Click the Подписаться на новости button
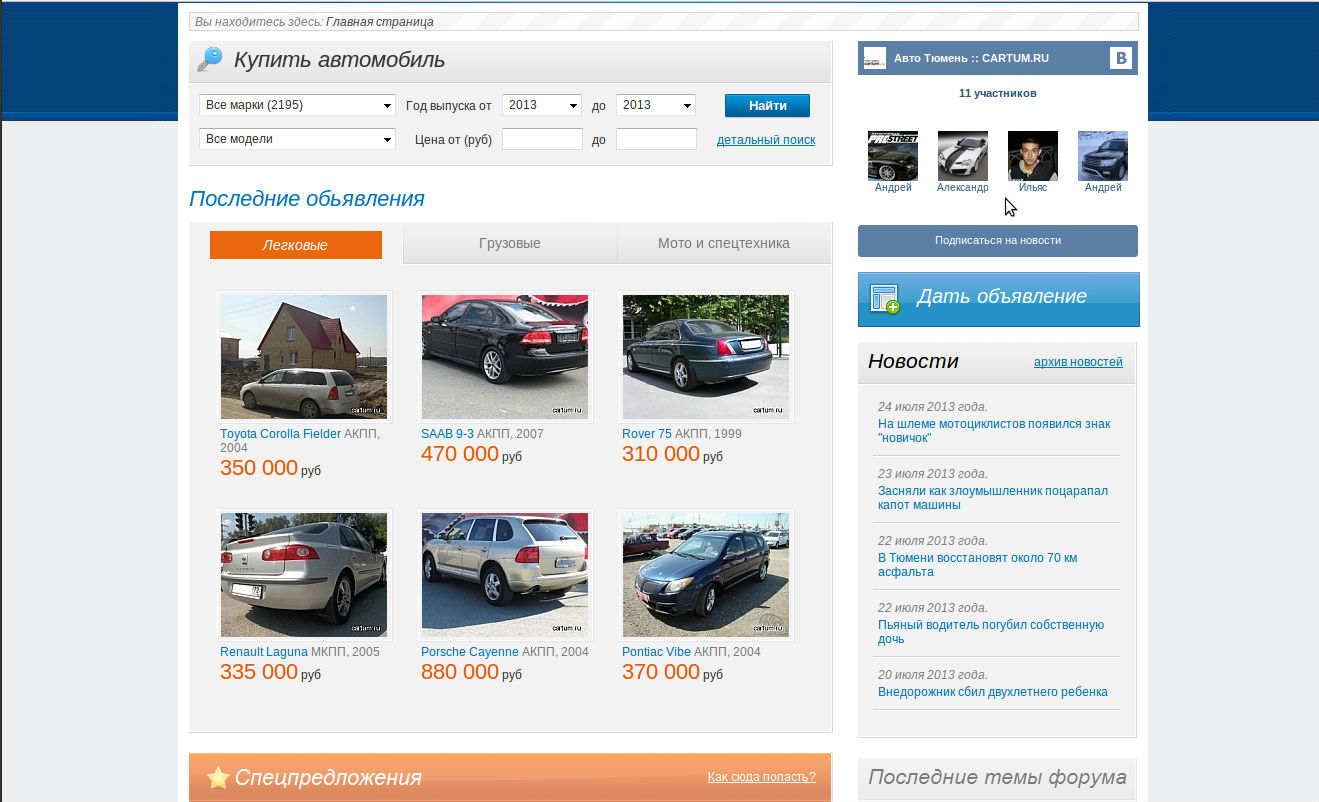Screen dimensions: 1319x802 pos(998,241)
